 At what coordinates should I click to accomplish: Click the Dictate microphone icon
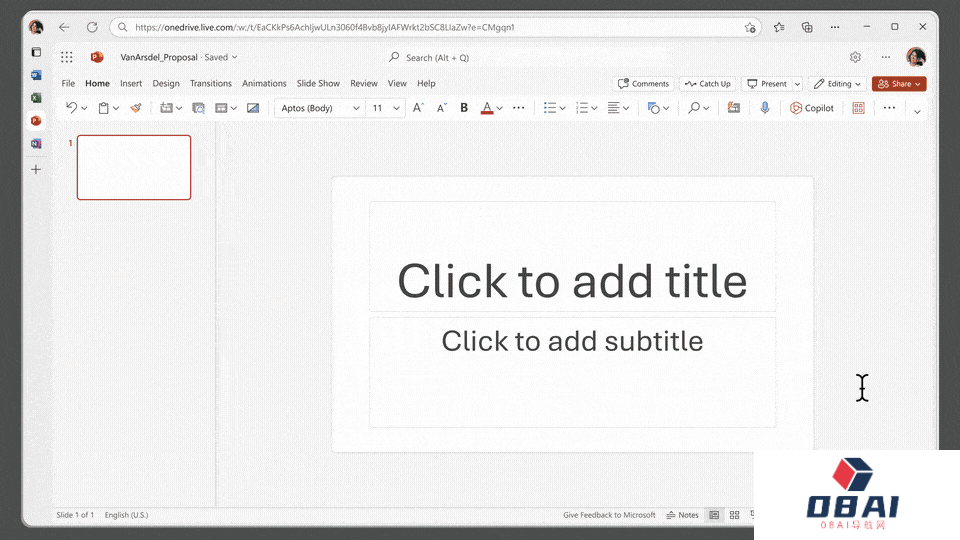tap(765, 108)
